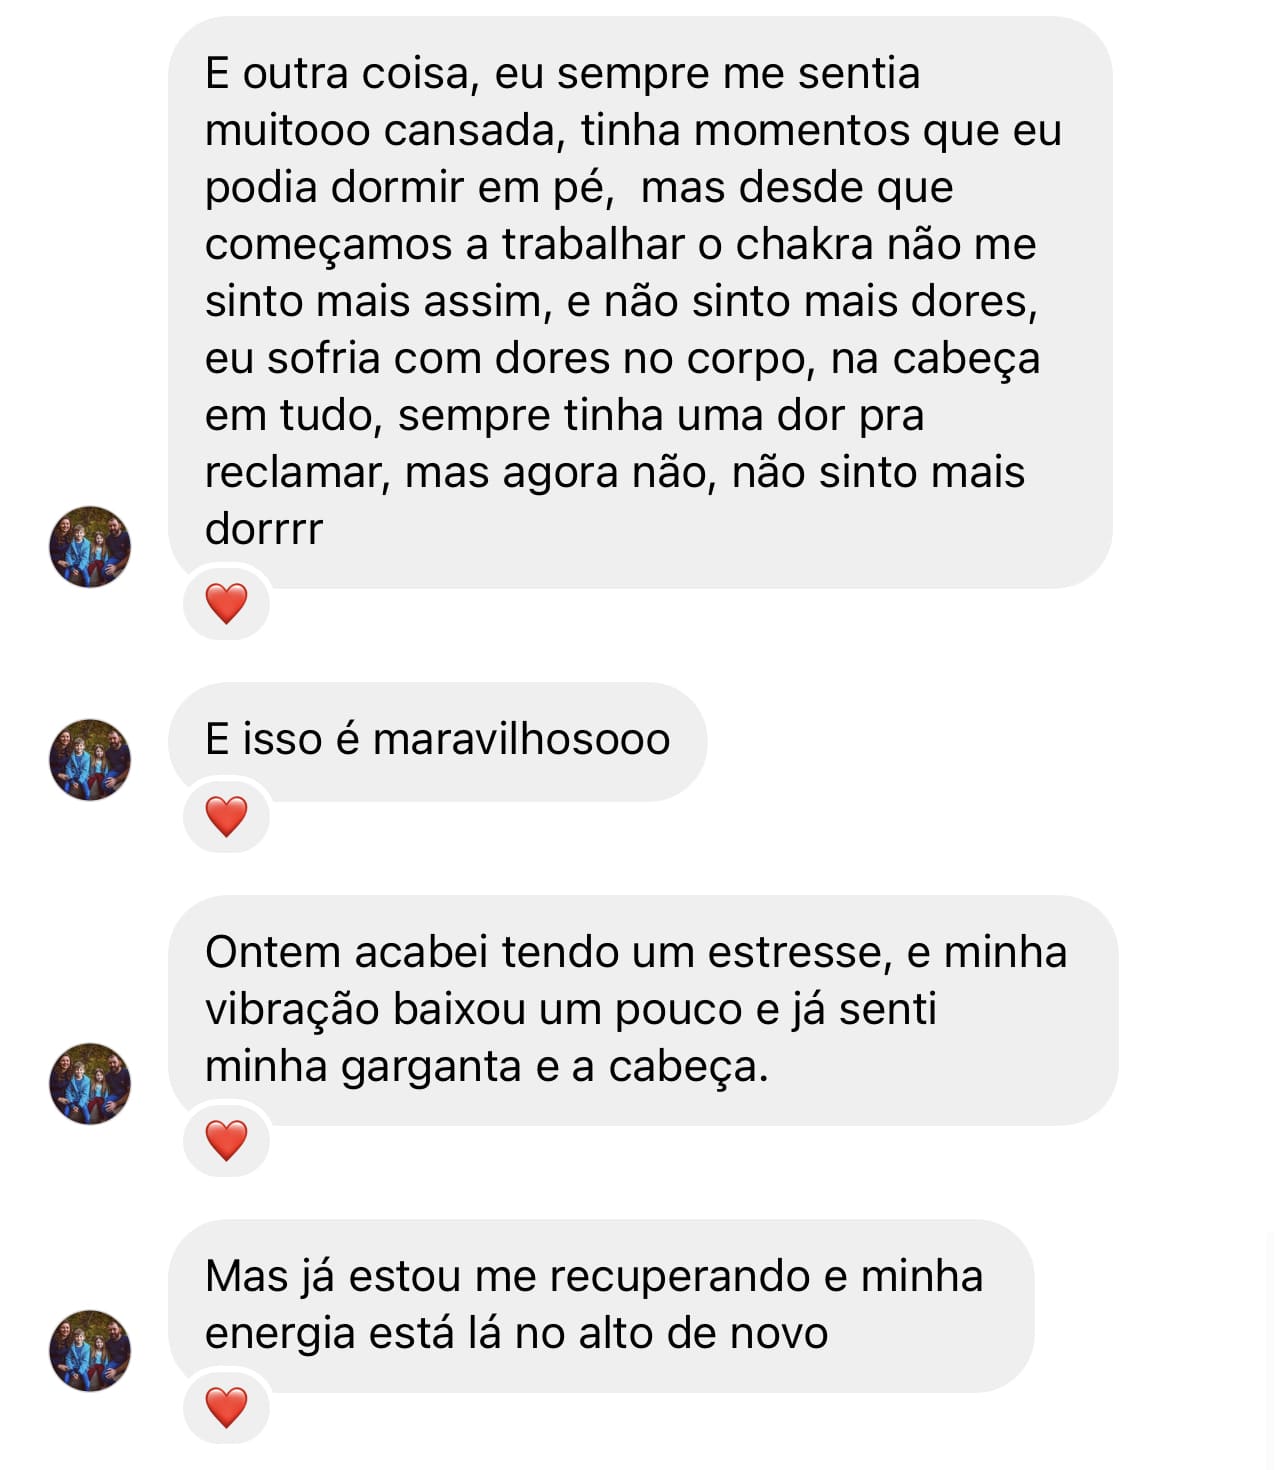This screenshot has width=1284, height=1470.
Task: Click profile picture next to 'E isso é maravilhosooo'
Action: pos(90,759)
